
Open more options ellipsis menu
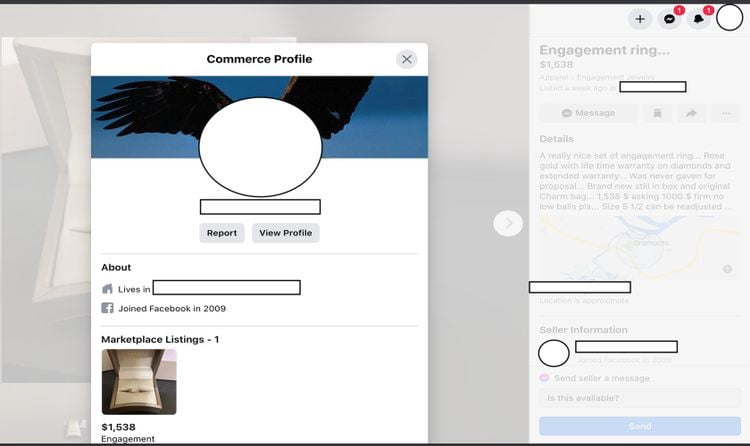coord(726,113)
